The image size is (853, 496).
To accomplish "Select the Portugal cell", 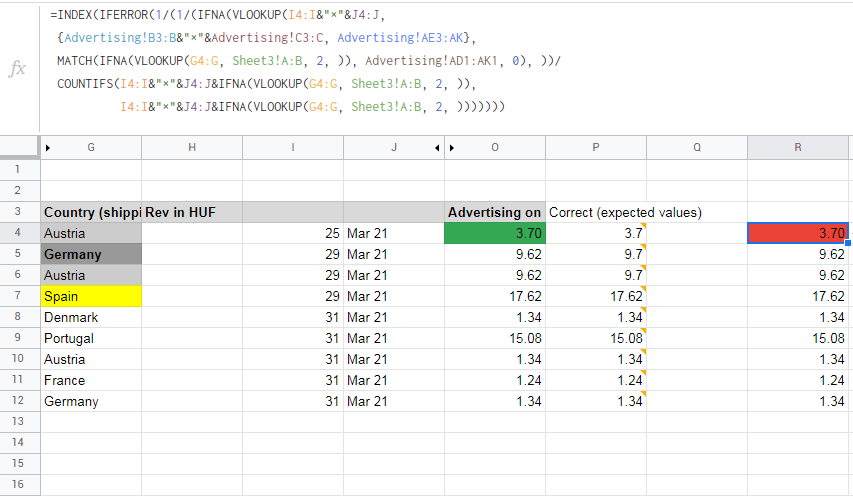I will [91, 338].
